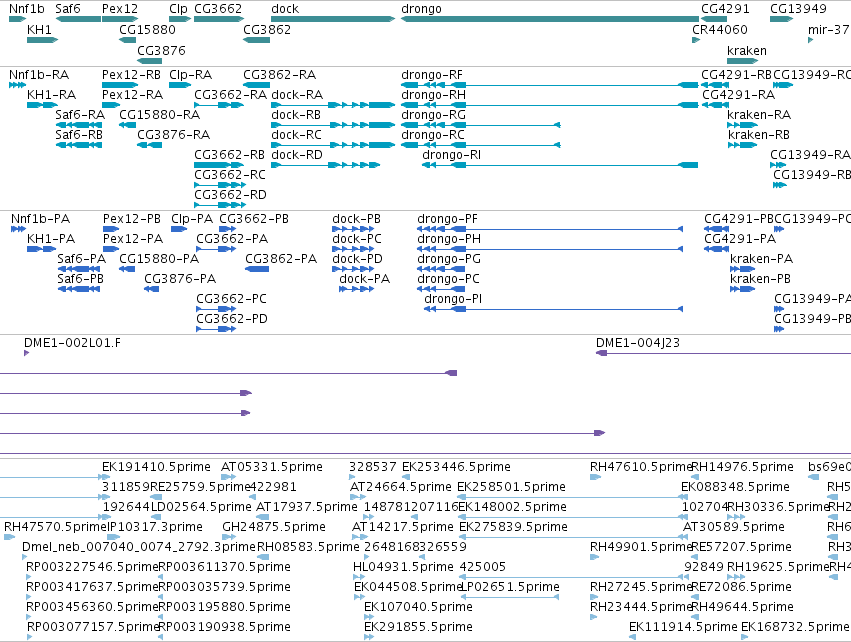Click the dock-RB transcript label
The image size is (851, 642).
296,115
